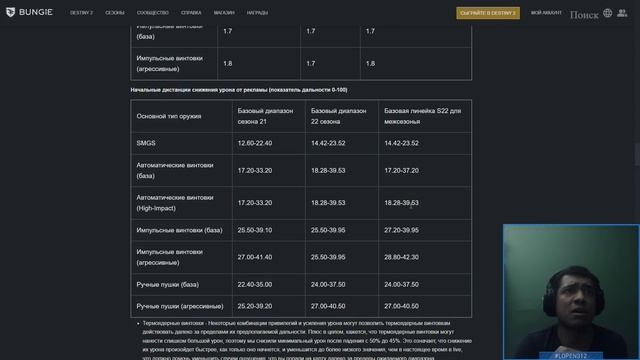Open the DESTINY 2 menu

click(81, 13)
